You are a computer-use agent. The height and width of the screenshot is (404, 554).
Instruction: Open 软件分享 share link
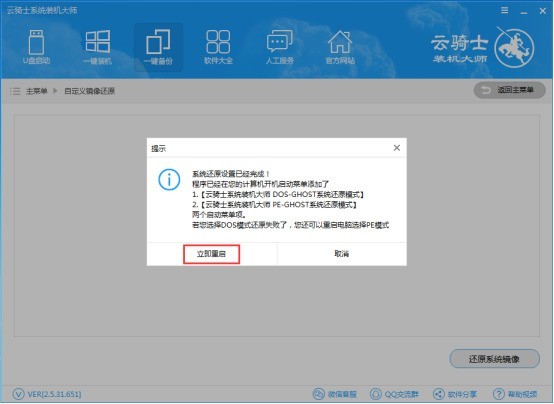click(455, 394)
